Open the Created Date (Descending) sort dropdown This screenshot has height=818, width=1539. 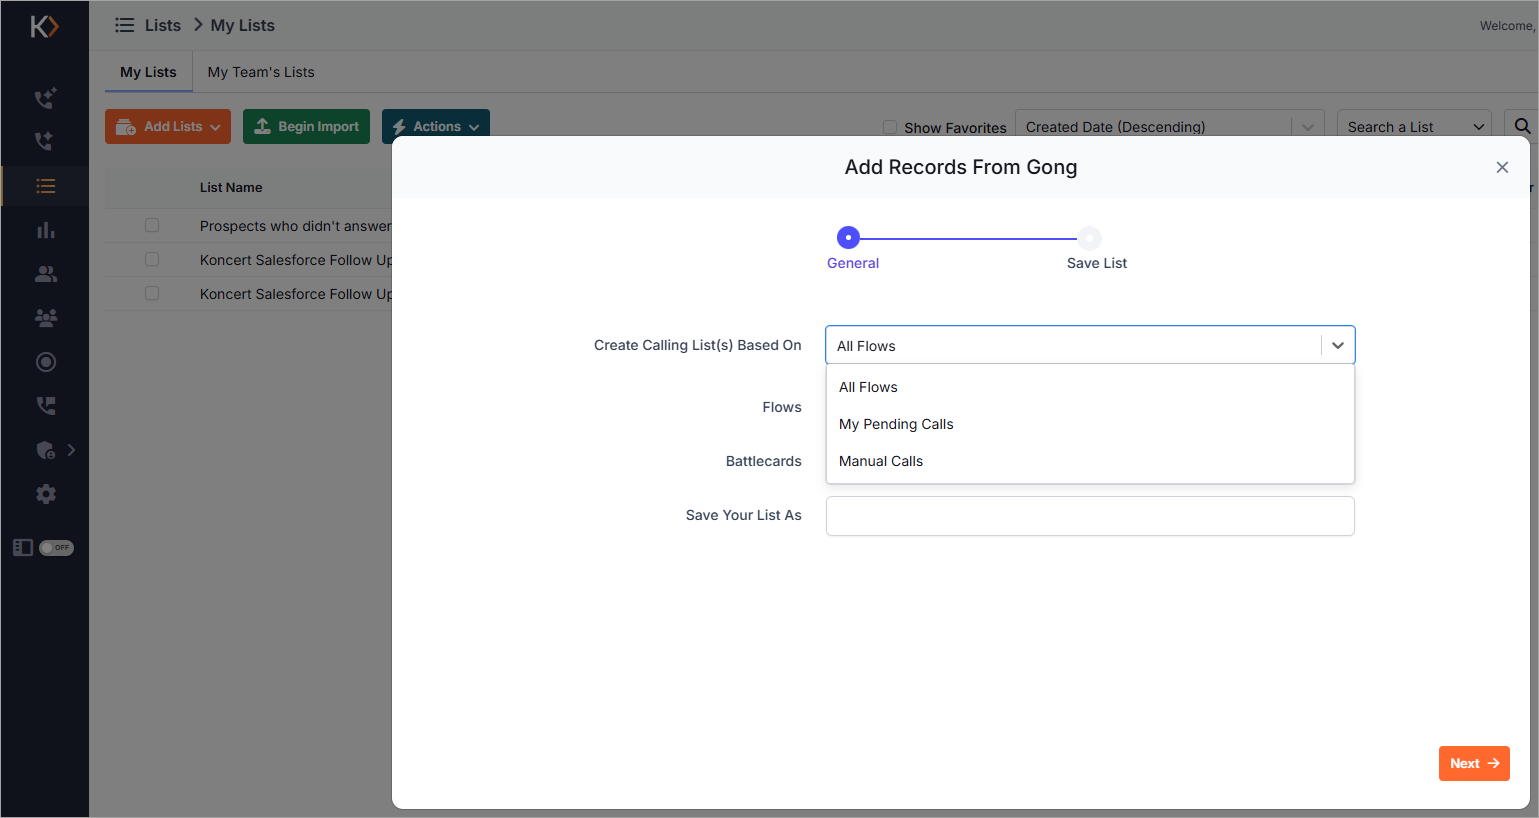1170,127
